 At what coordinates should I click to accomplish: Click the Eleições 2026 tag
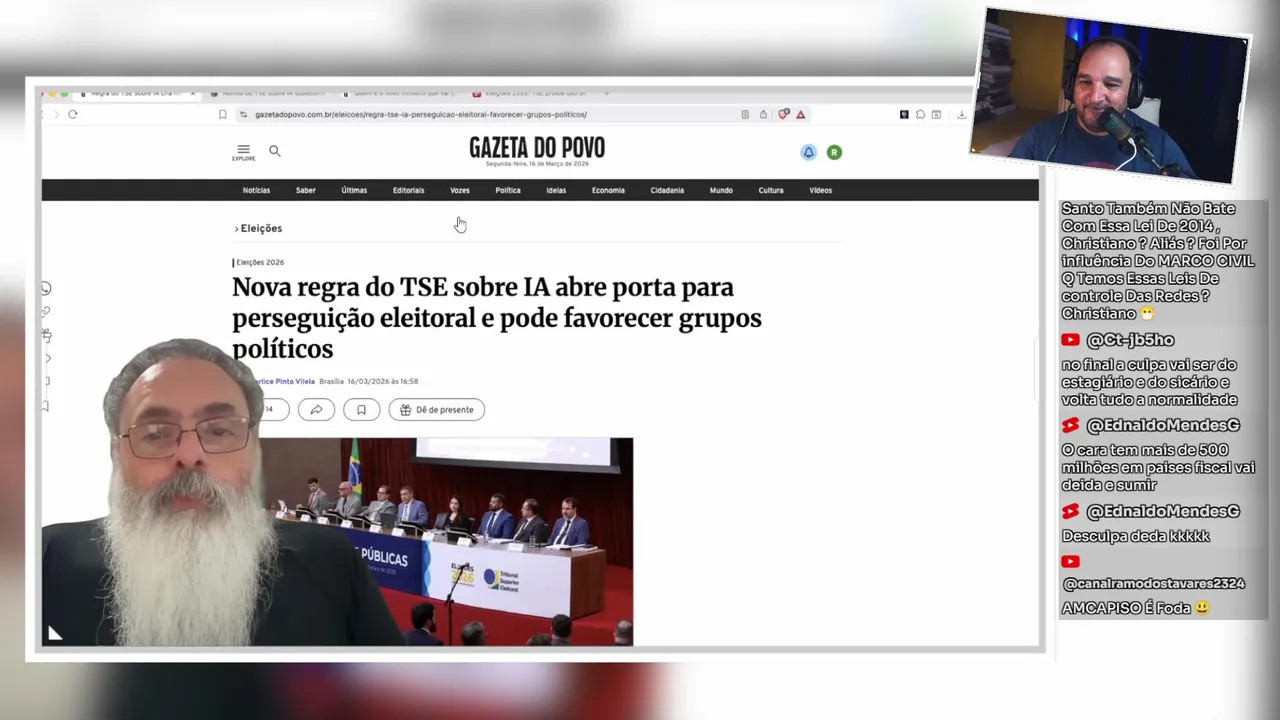(260, 262)
